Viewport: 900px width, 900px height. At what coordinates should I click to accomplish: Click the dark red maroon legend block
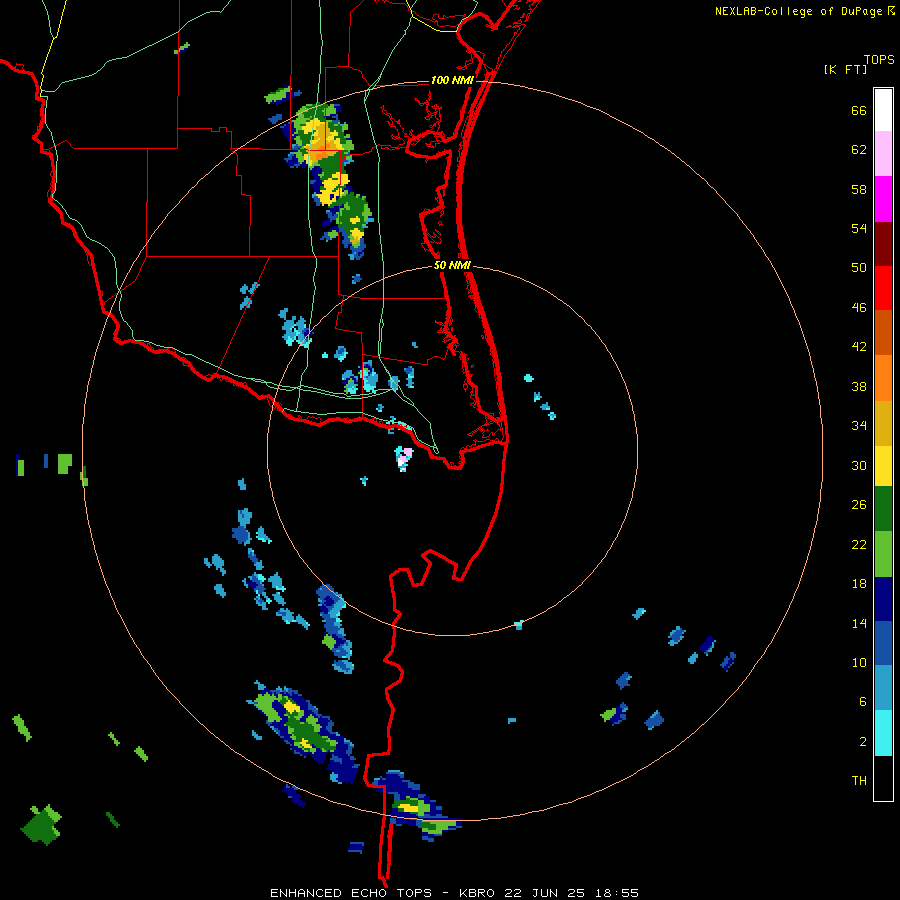click(883, 243)
